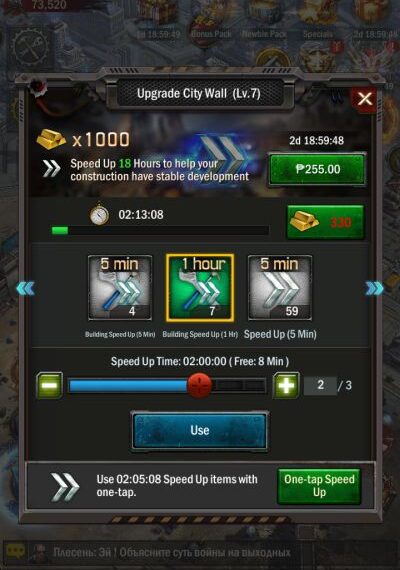Image resolution: width=400 pixels, height=570 pixels.
Task: Tap the gold bars x1000 icon
Action: 51,139
